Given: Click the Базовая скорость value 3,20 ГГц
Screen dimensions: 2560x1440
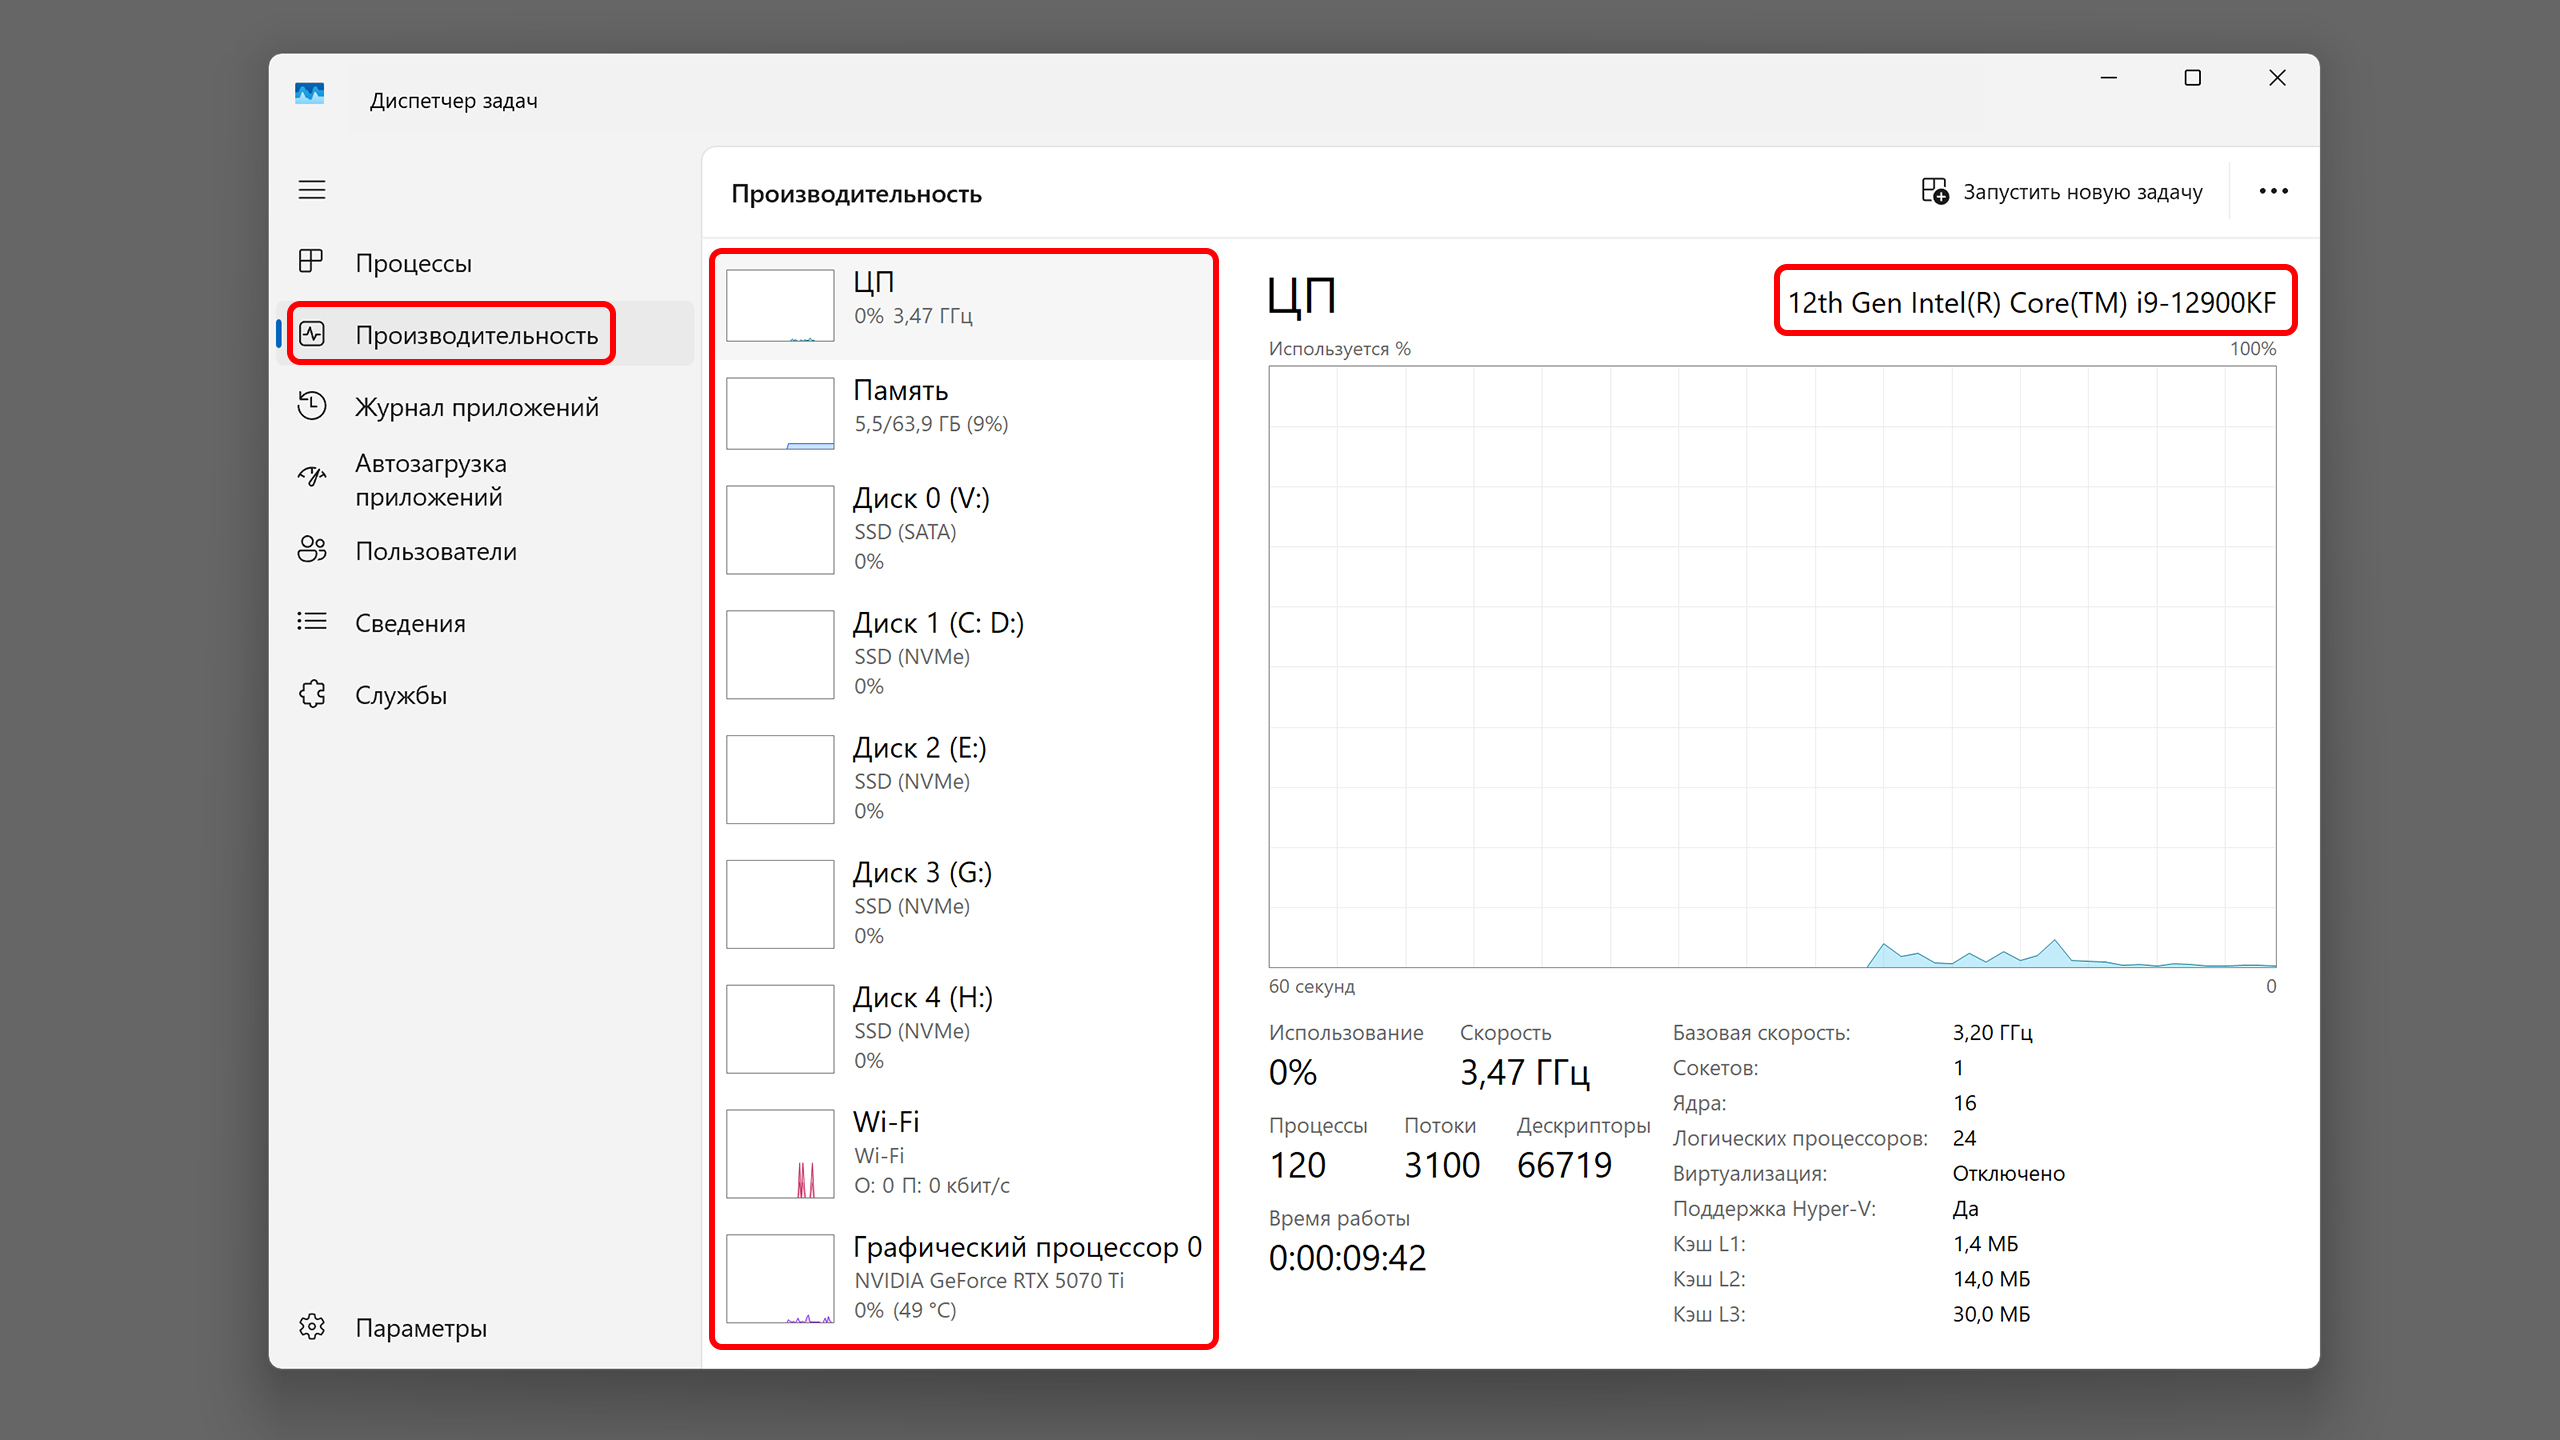Looking at the screenshot, I should [x=1992, y=1032].
